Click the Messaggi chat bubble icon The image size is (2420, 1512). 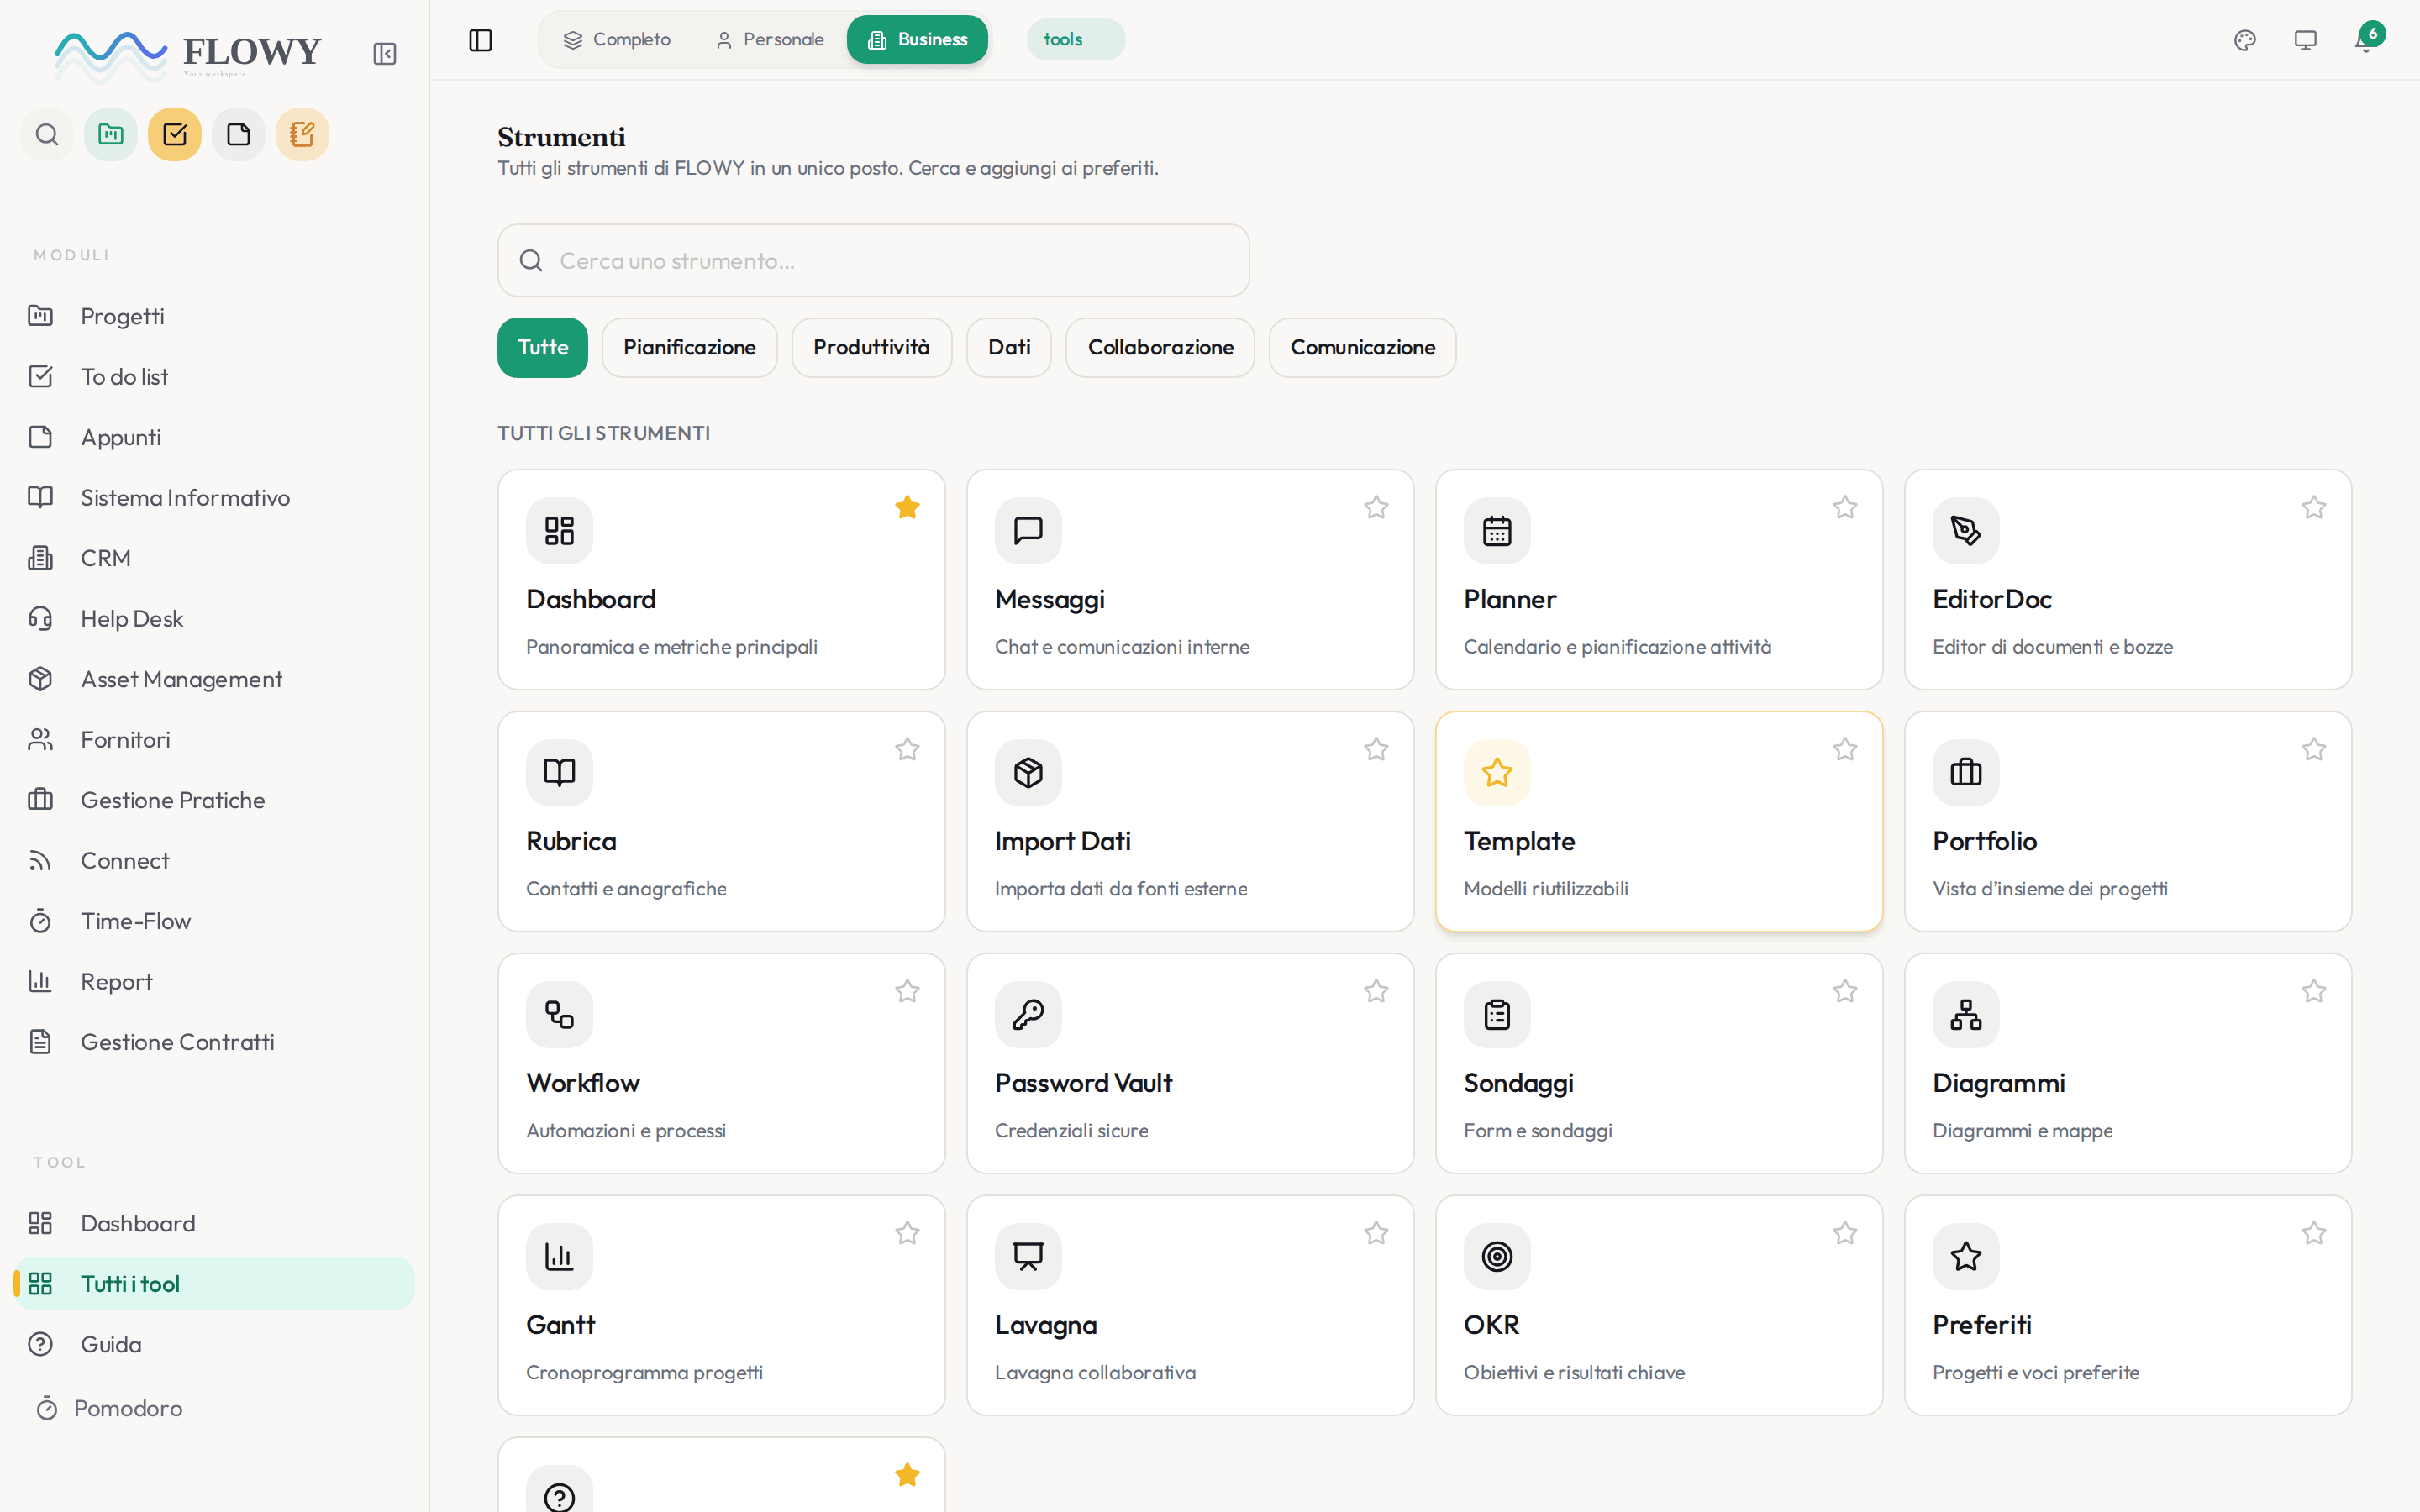pyautogui.click(x=1028, y=530)
